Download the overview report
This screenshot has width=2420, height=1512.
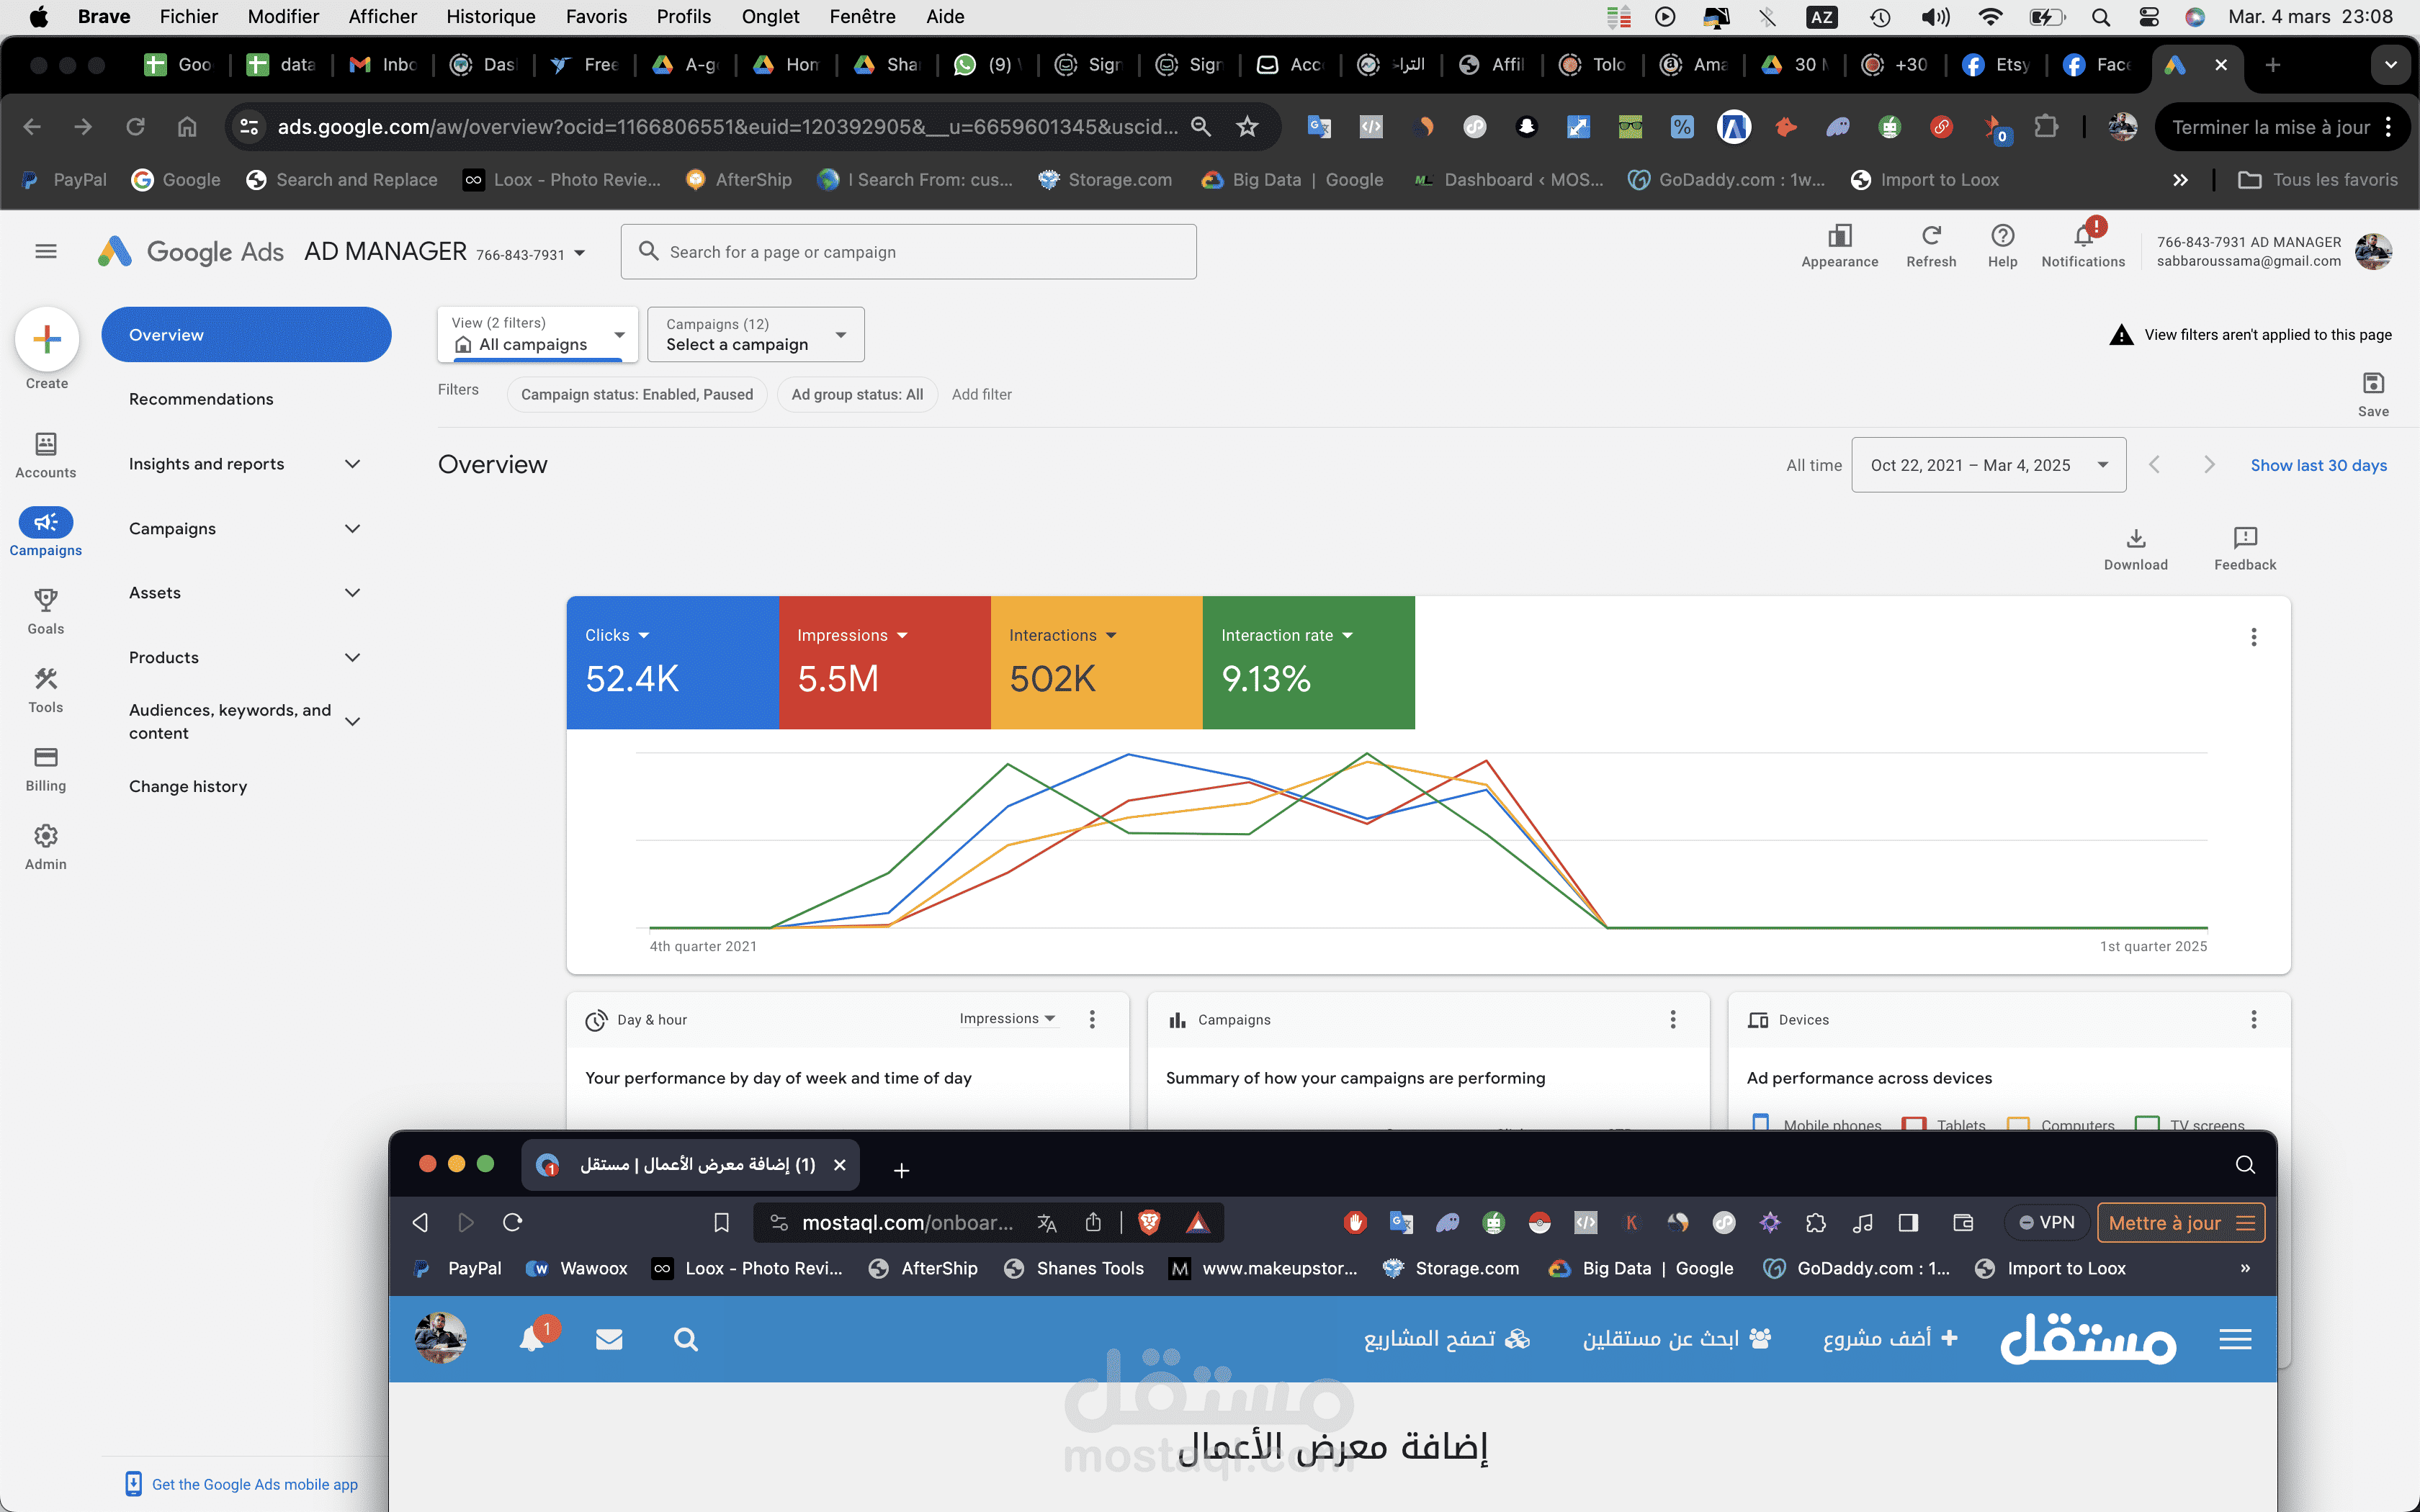pyautogui.click(x=2136, y=549)
